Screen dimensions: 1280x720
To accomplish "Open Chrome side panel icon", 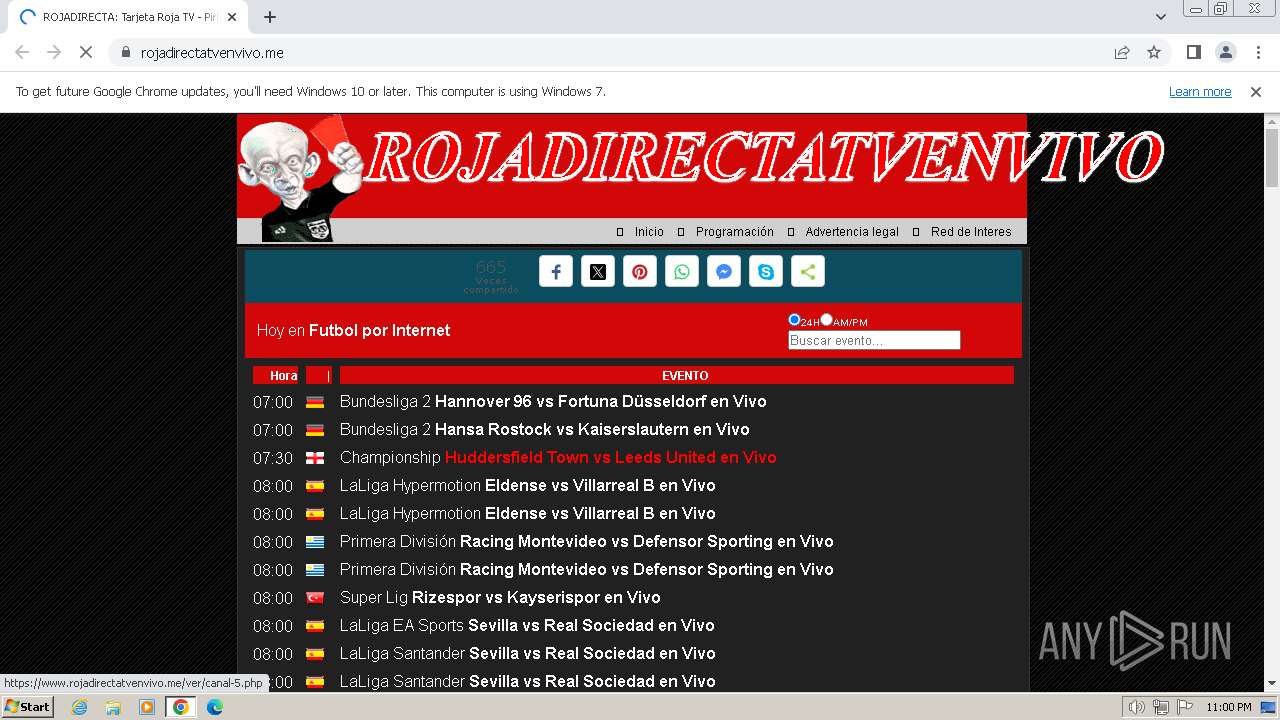I will coord(1193,52).
